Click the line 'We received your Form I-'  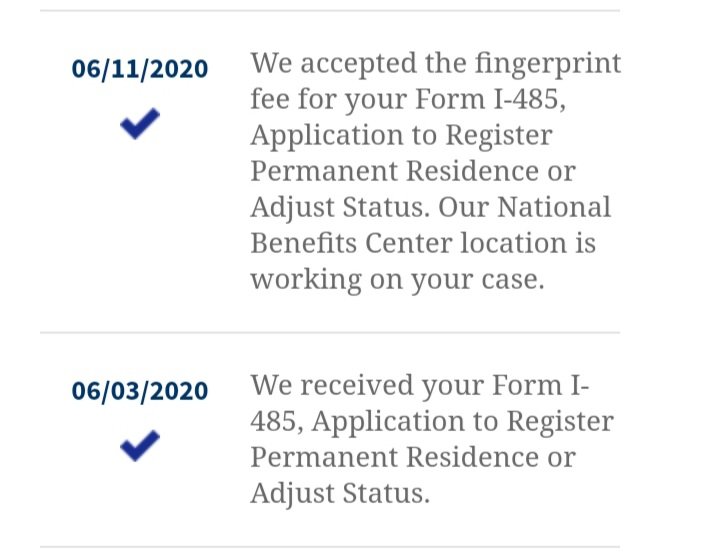tap(420, 385)
